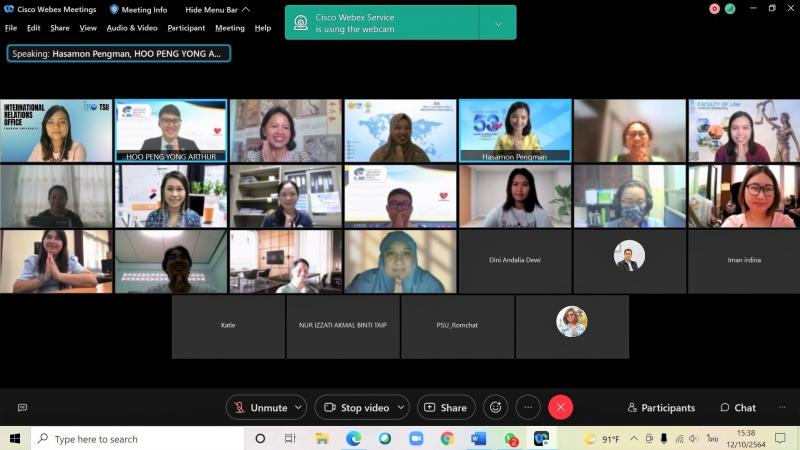The height and width of the screenshot is (450, 800).
Task: Click the green circular app icon in taskbar
Action: (x=385, y=438)
